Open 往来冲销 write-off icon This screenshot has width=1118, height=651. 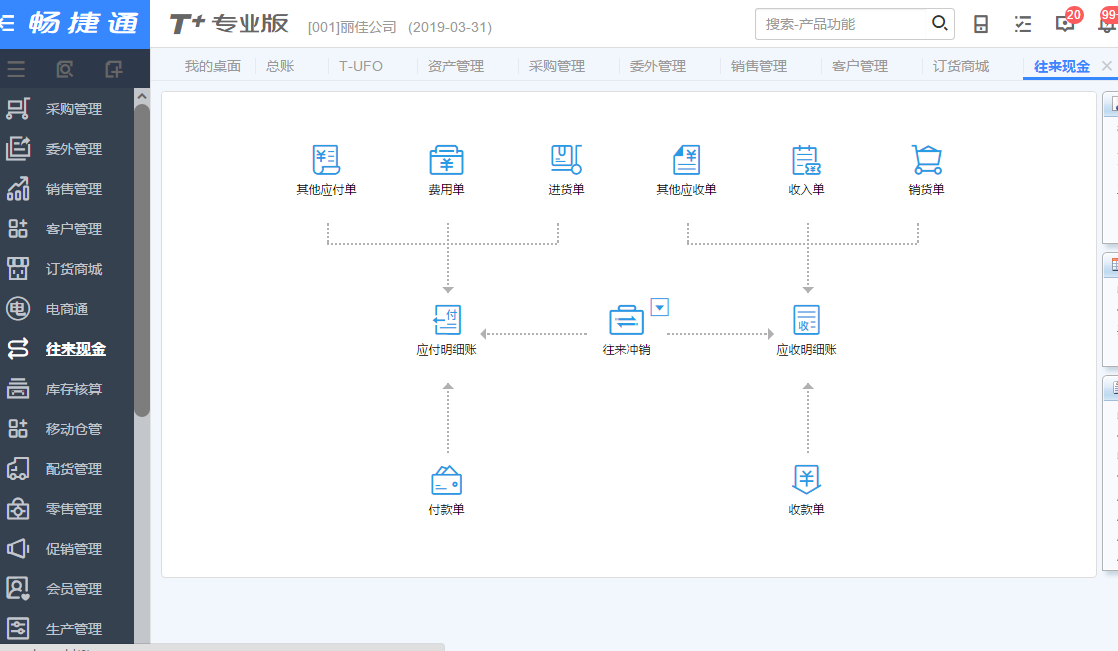(x=627, y=320)
